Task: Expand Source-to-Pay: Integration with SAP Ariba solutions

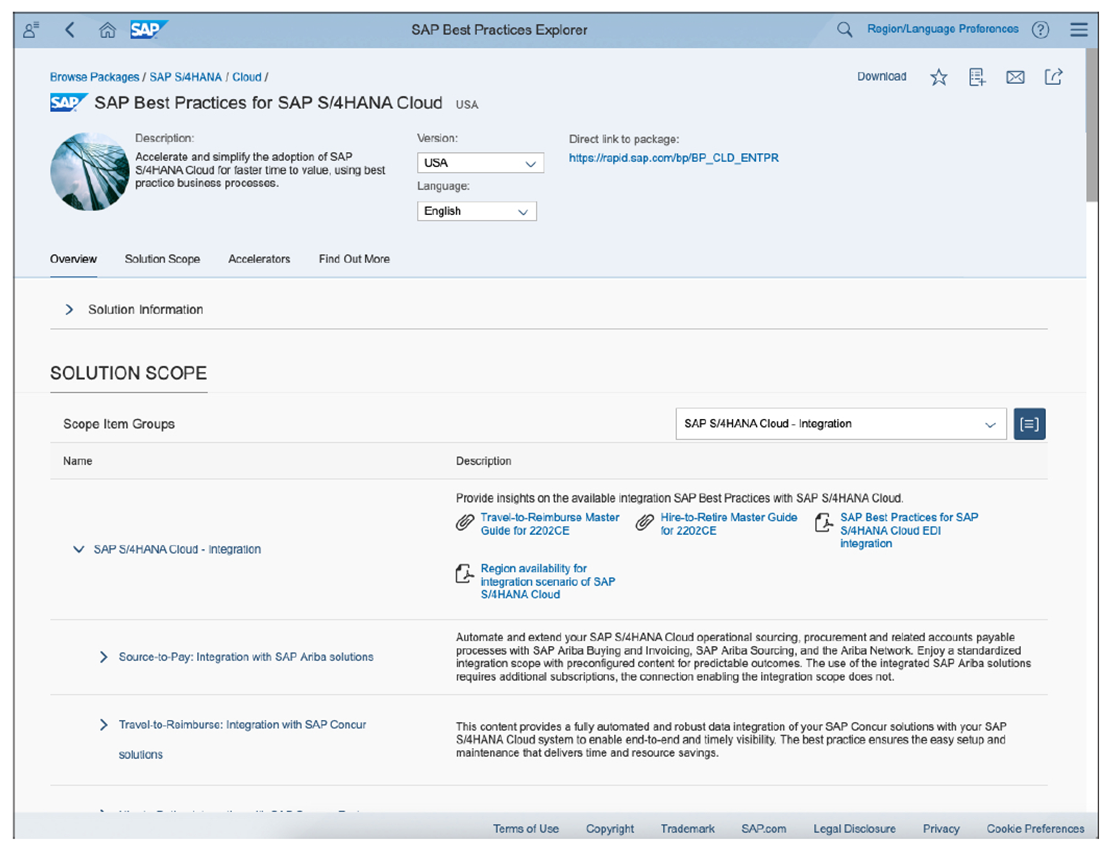Action: click(104, 656)
